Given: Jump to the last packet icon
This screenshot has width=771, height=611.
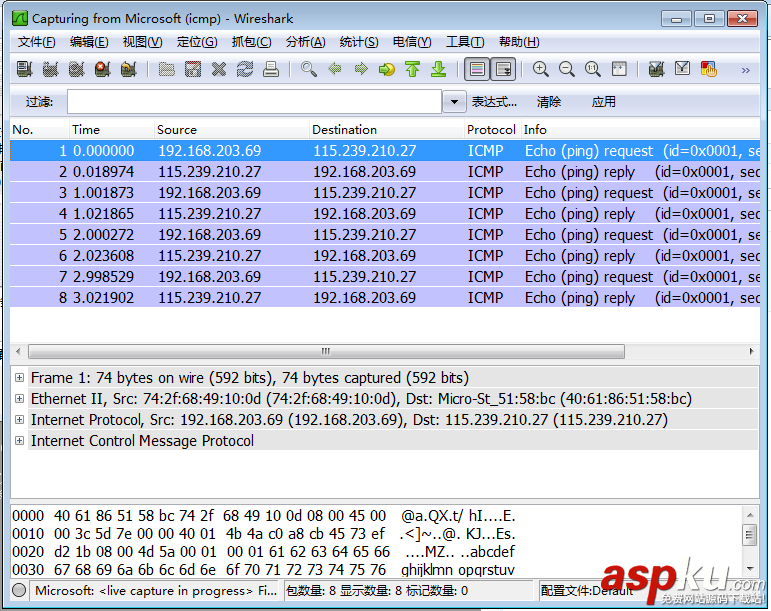Looking at the screenshot, I should [439, 69].
